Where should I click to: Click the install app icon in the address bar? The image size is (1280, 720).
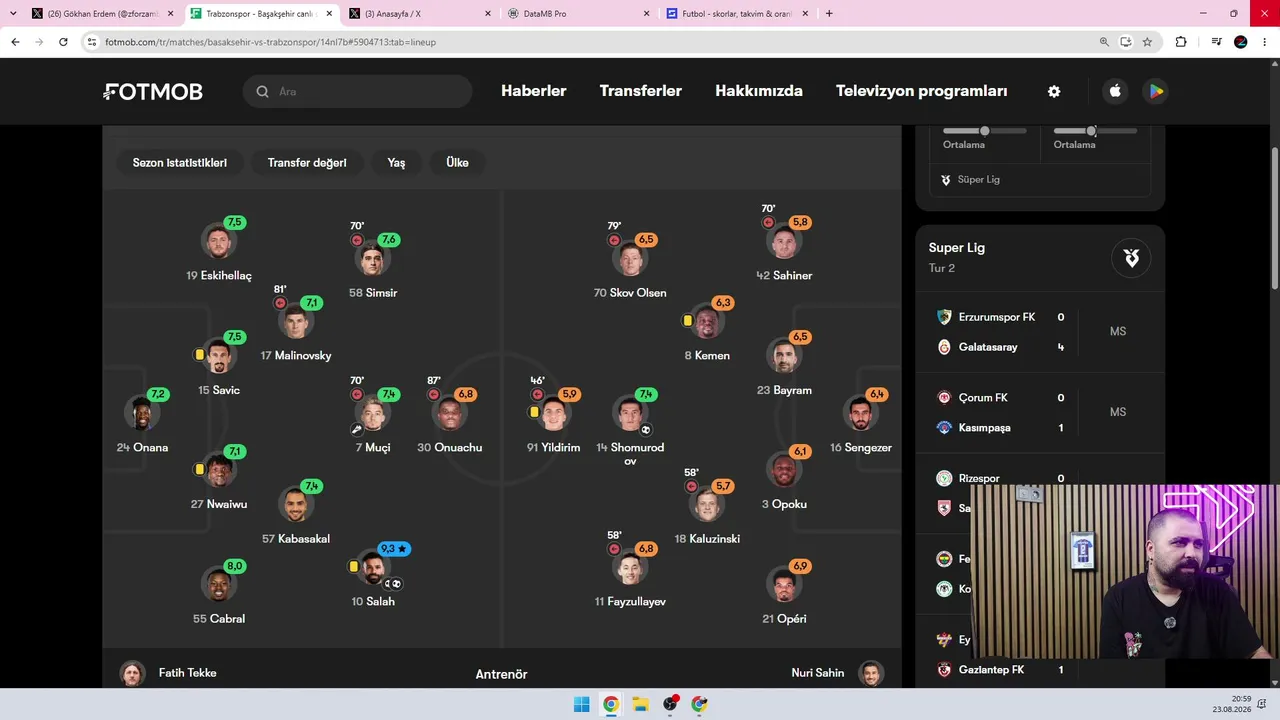coord(1125,42)
